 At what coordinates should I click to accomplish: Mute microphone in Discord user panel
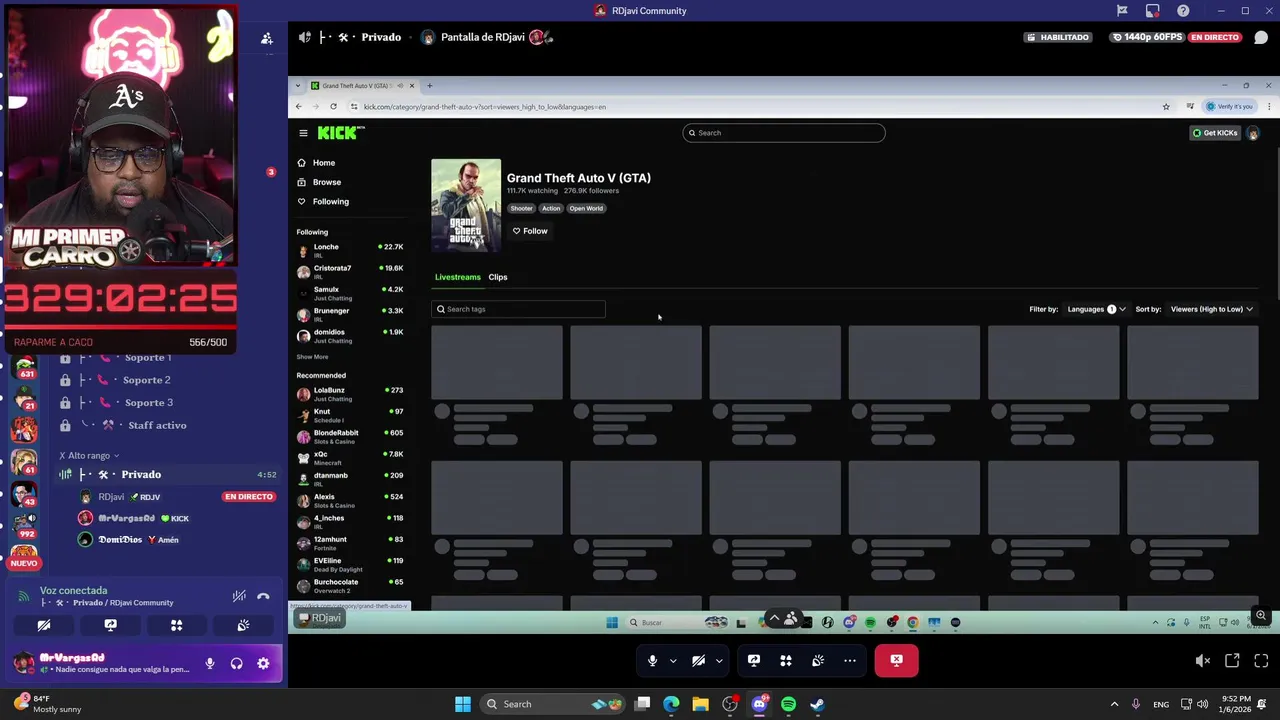(210, 663)
